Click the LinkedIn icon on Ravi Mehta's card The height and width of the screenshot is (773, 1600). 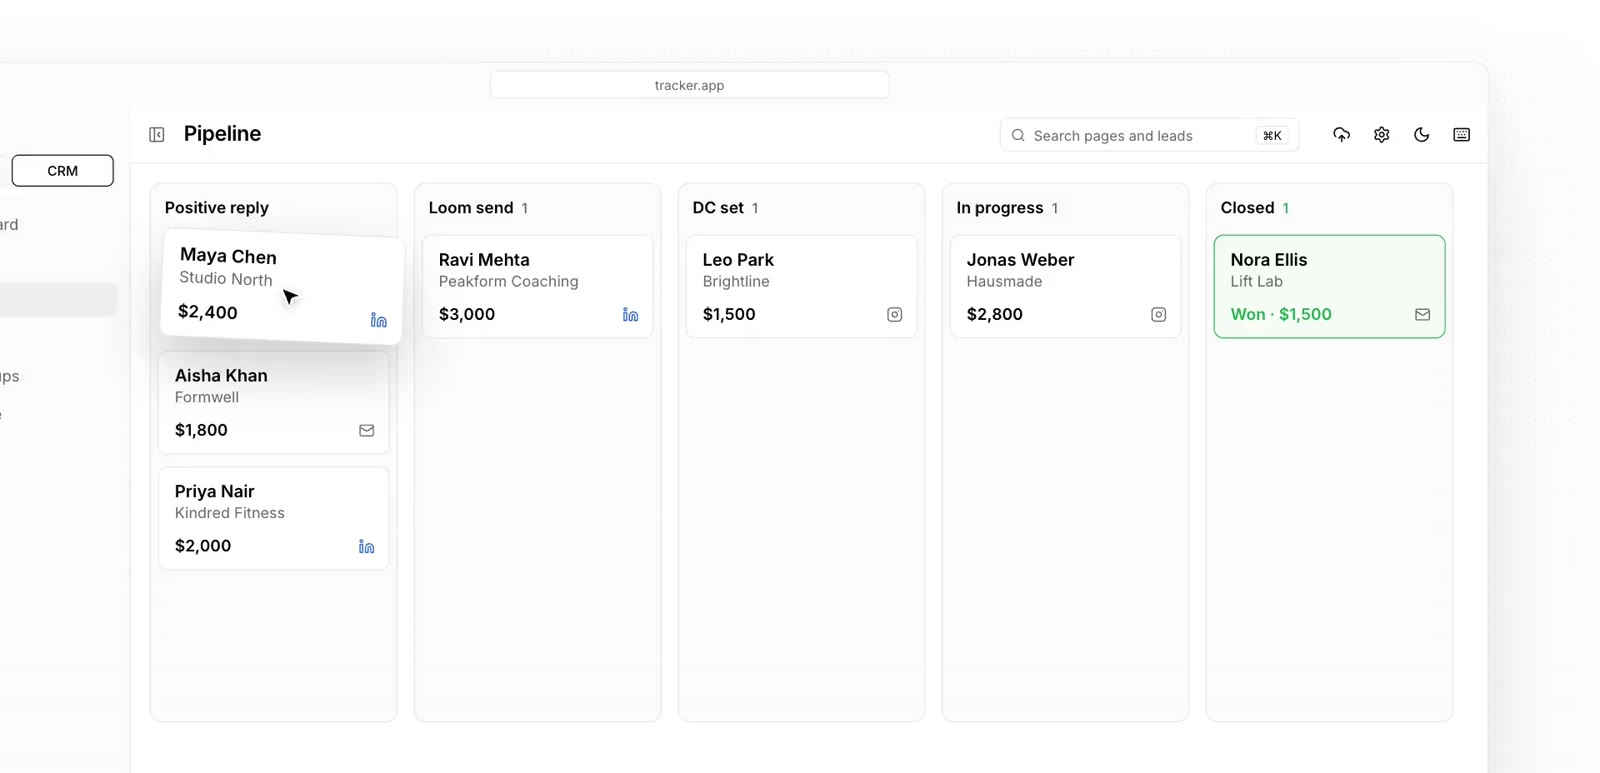[630, 315]
